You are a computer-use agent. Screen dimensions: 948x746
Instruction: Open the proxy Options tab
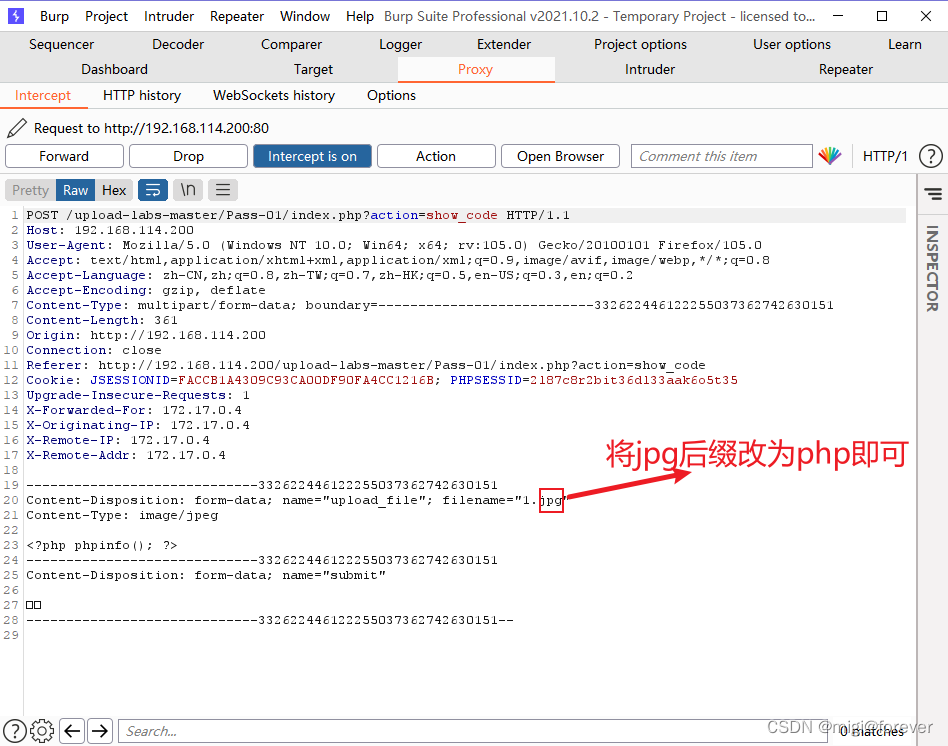pyautogui.click(x=391, y=96)
